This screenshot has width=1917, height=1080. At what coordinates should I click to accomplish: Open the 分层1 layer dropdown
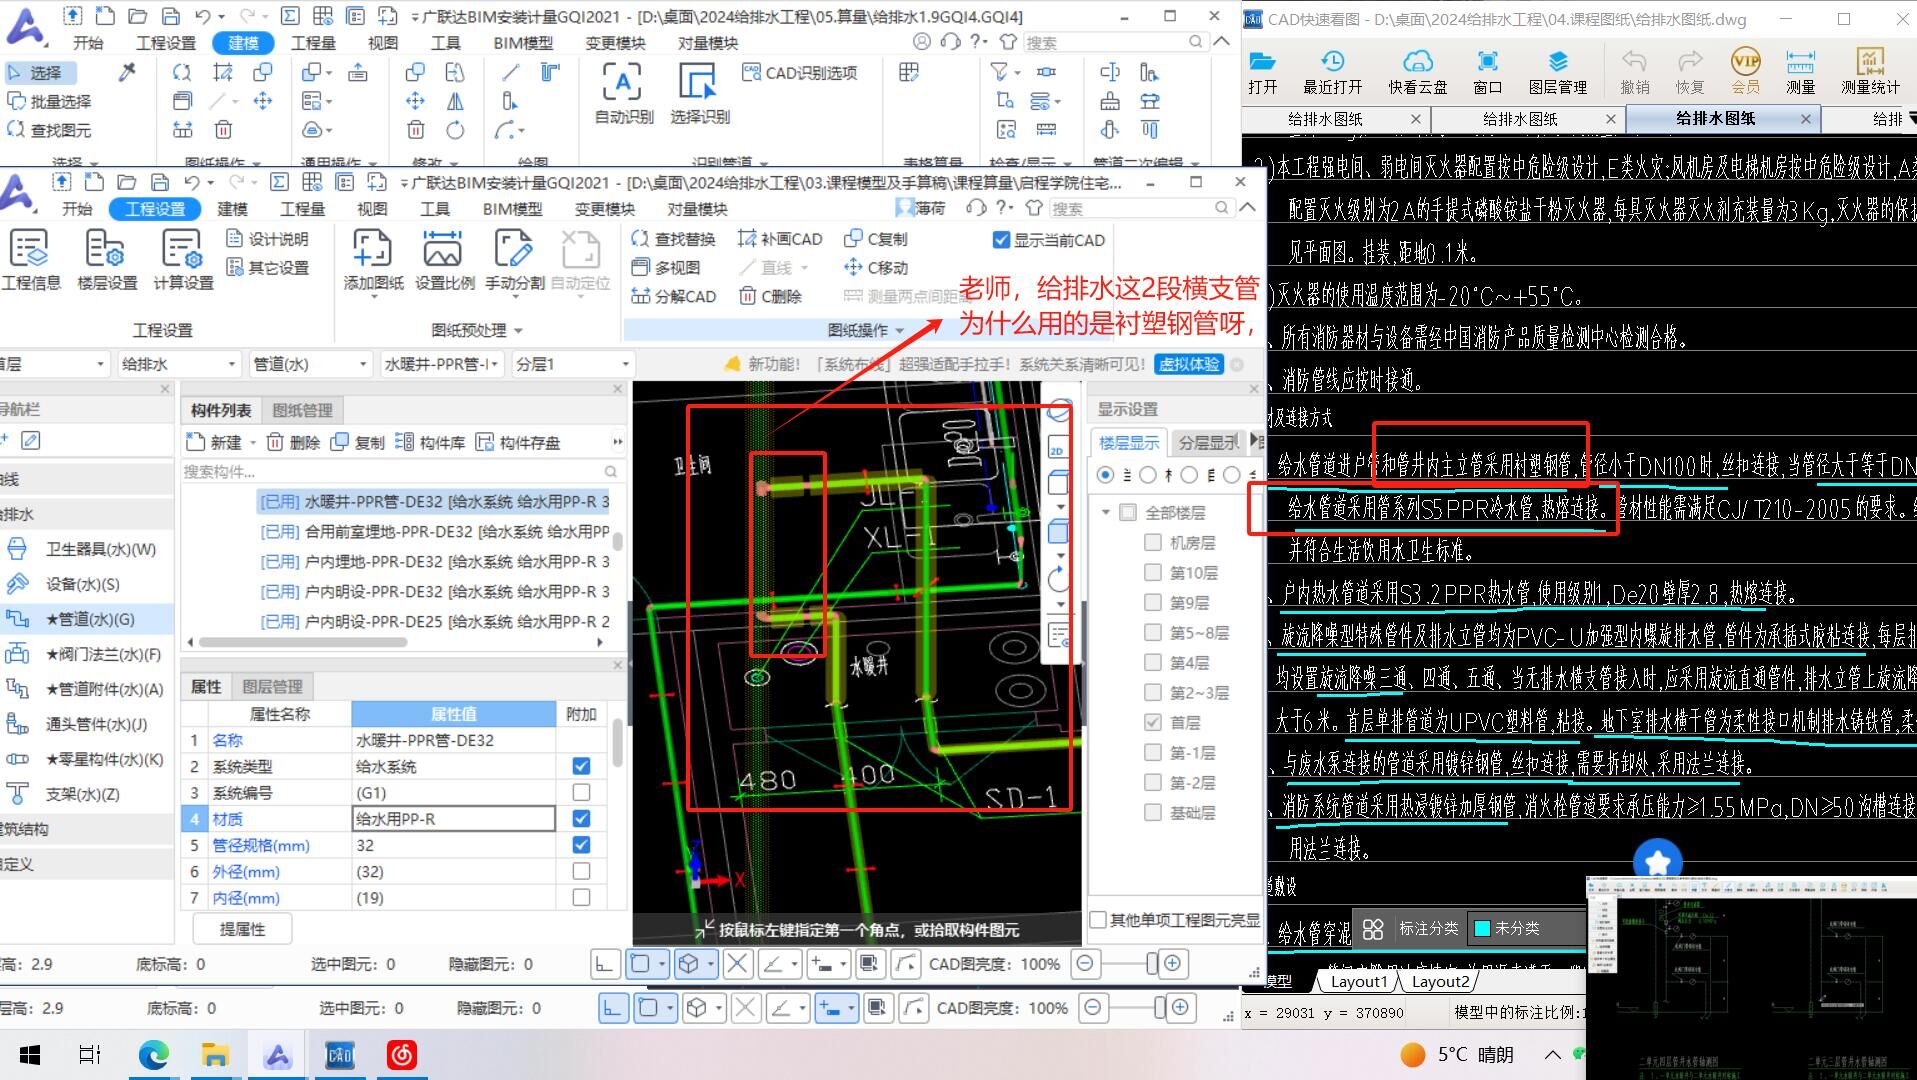[x=572, y=364]
